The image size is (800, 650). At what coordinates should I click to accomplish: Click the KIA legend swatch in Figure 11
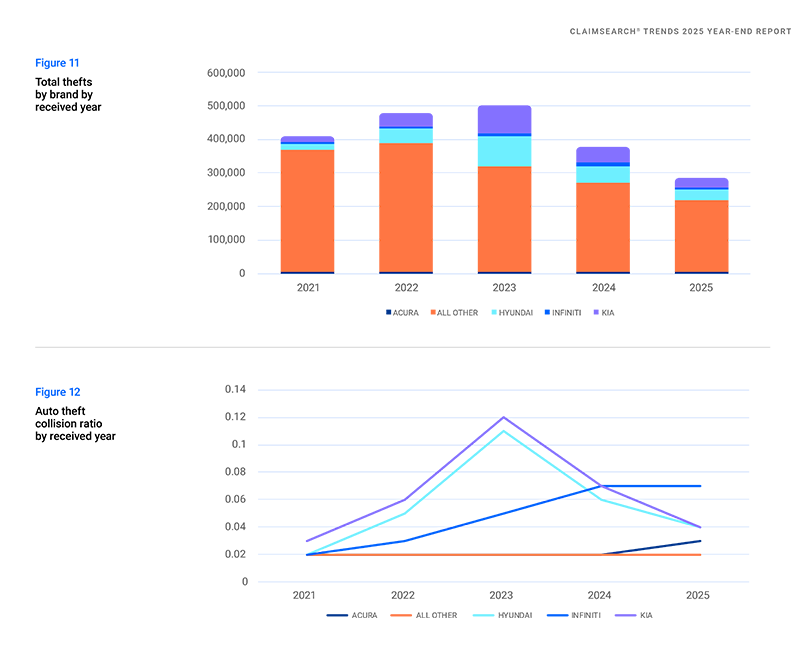click(x=596, y=312)
